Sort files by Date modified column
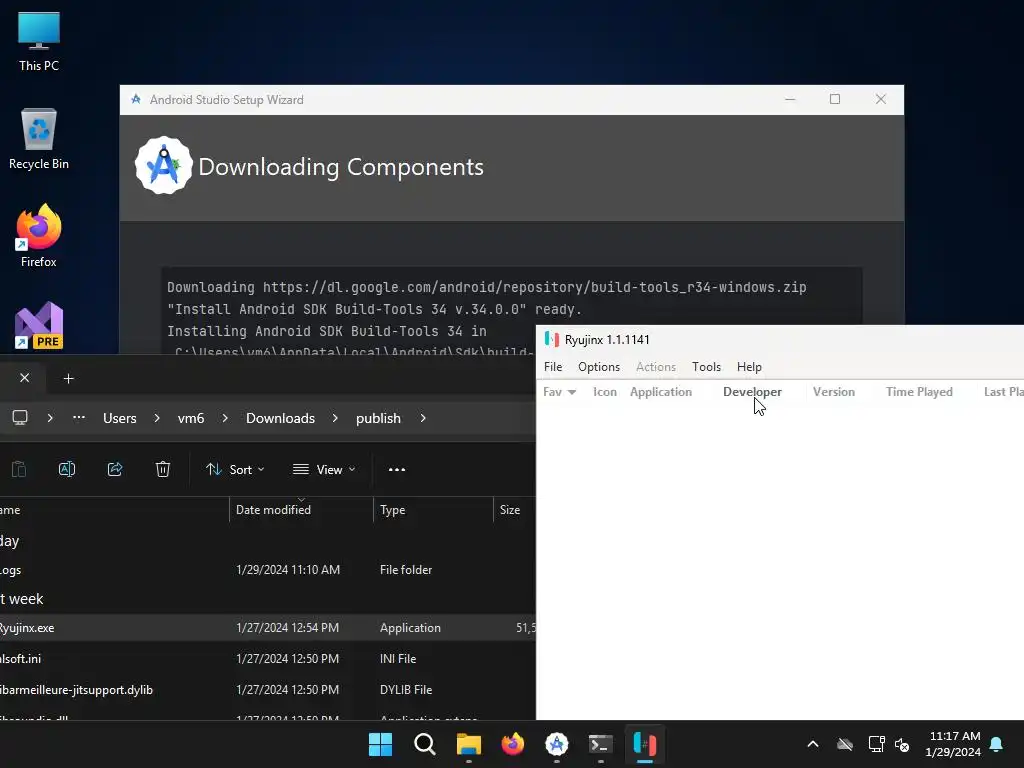The image size is (1024, 768). 301,509
